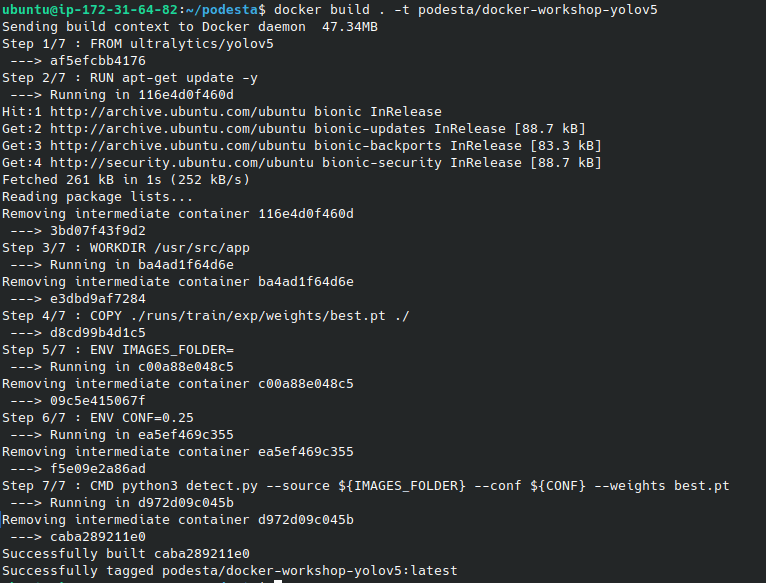766x583 pixels.
Task: Click the CMD python3 detect.py line
Action: (365, 486)
